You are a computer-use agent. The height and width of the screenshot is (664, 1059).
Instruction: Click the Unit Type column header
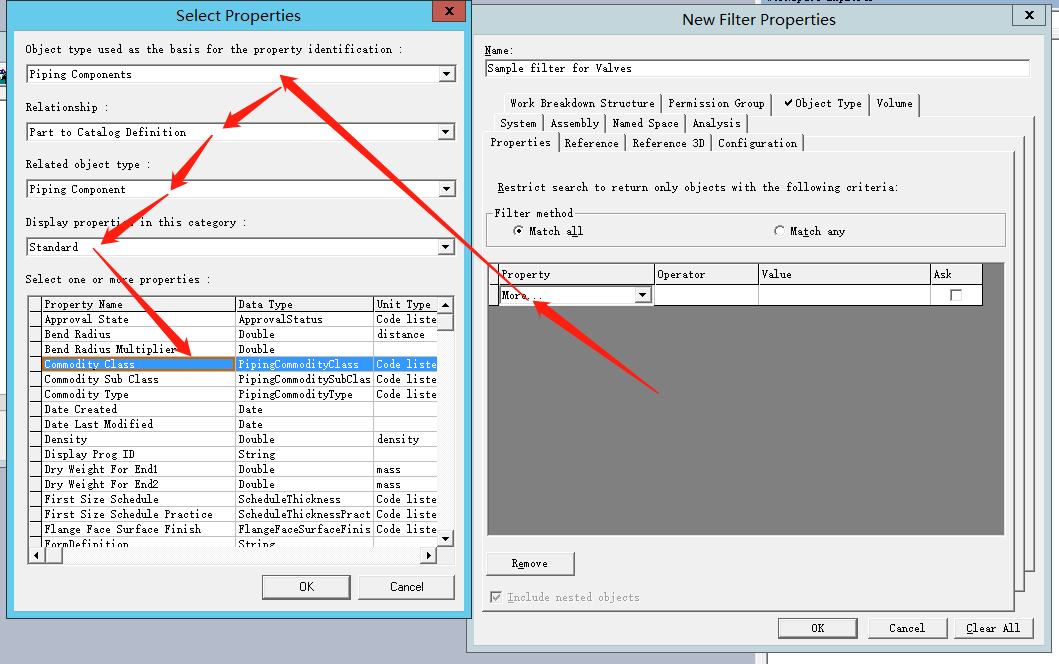tap(405, 305)
